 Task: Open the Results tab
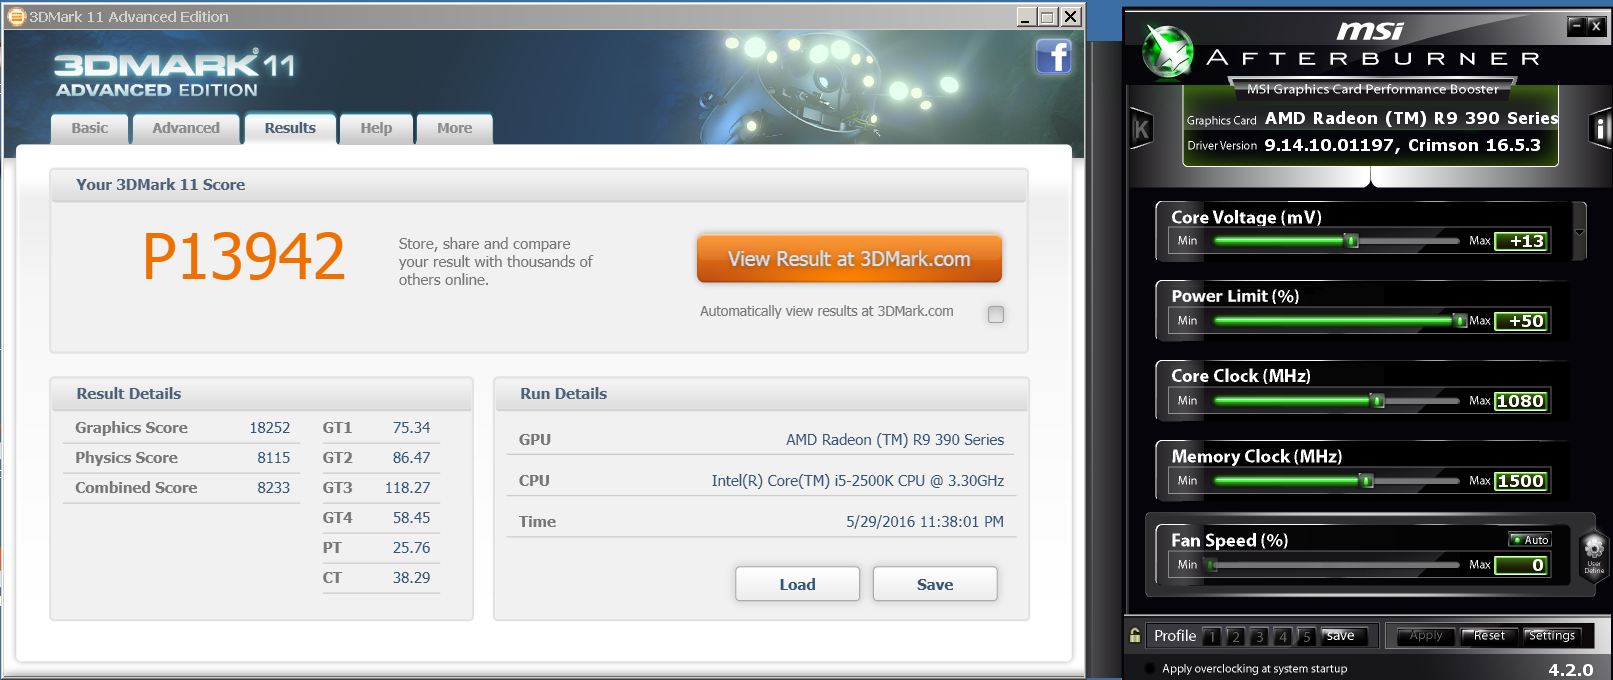(x=290, y=128)
